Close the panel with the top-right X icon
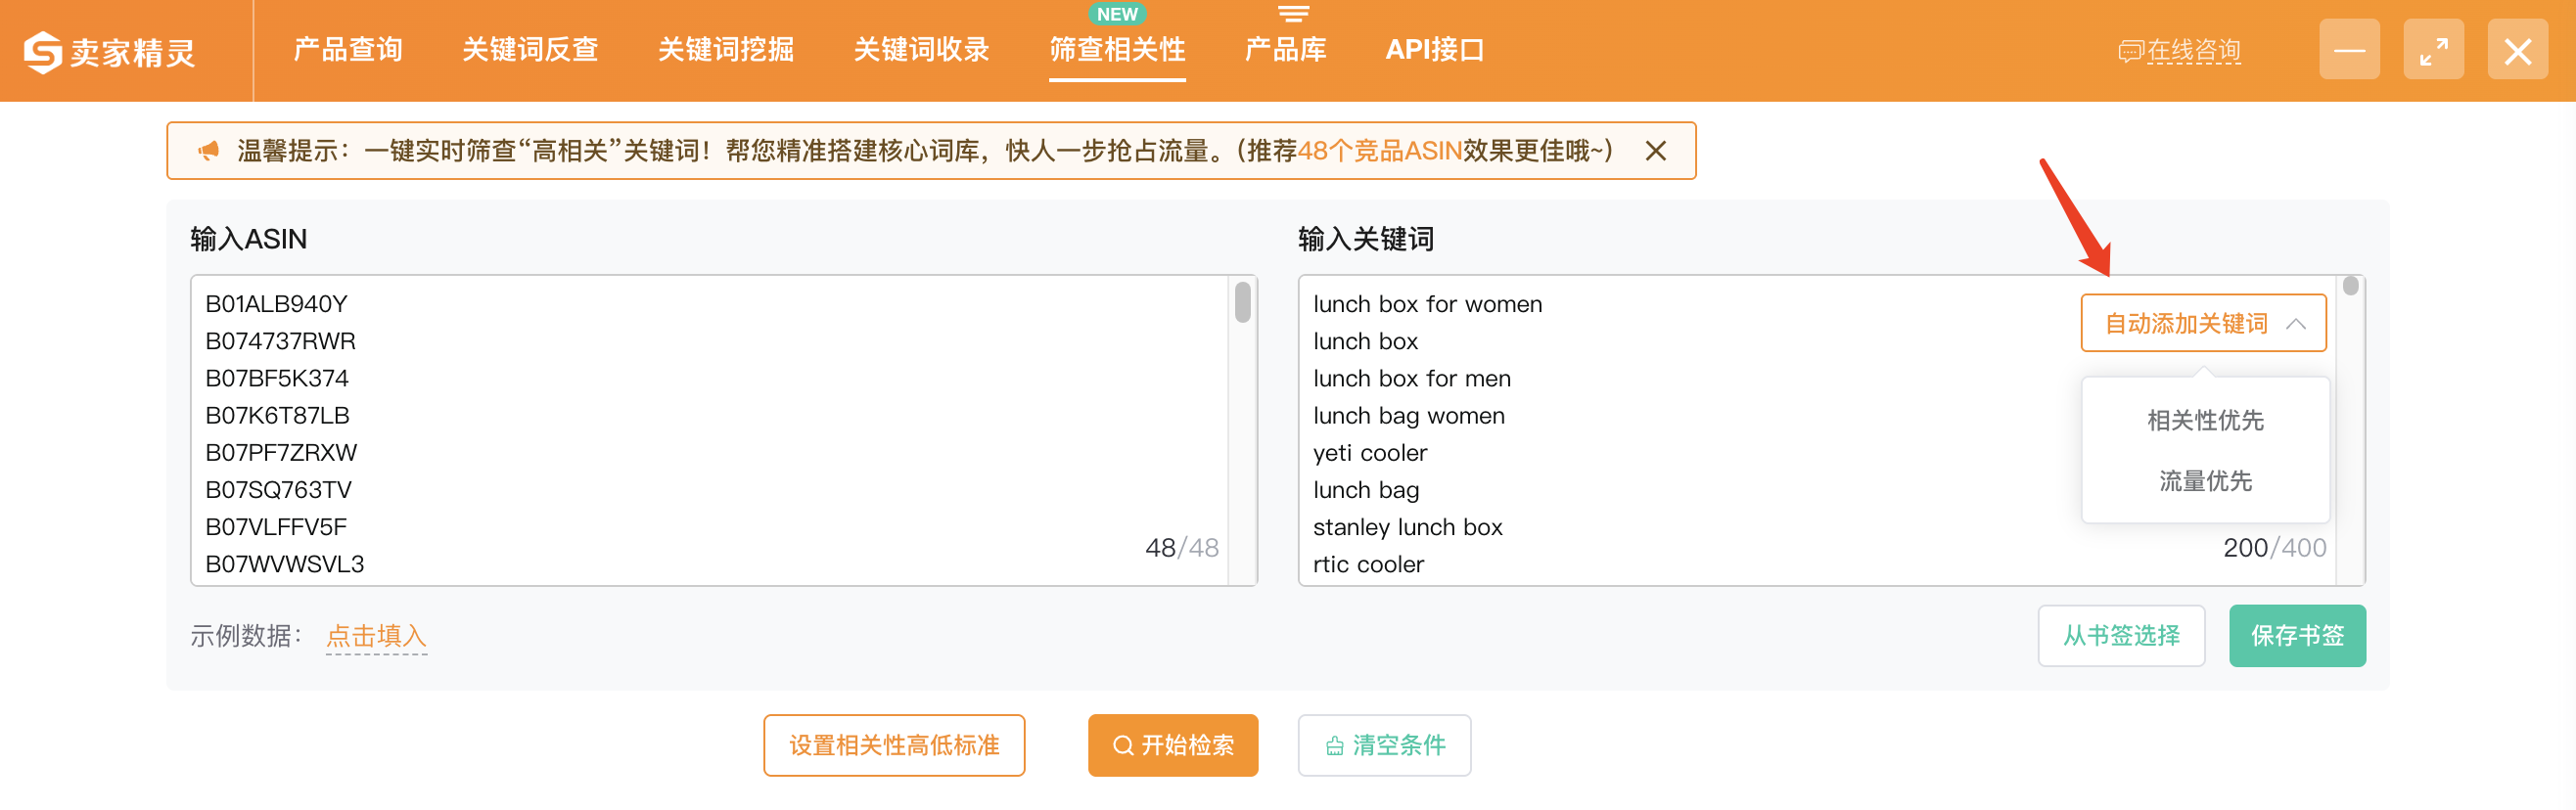2576x810 pixels. pos(2518,50)
